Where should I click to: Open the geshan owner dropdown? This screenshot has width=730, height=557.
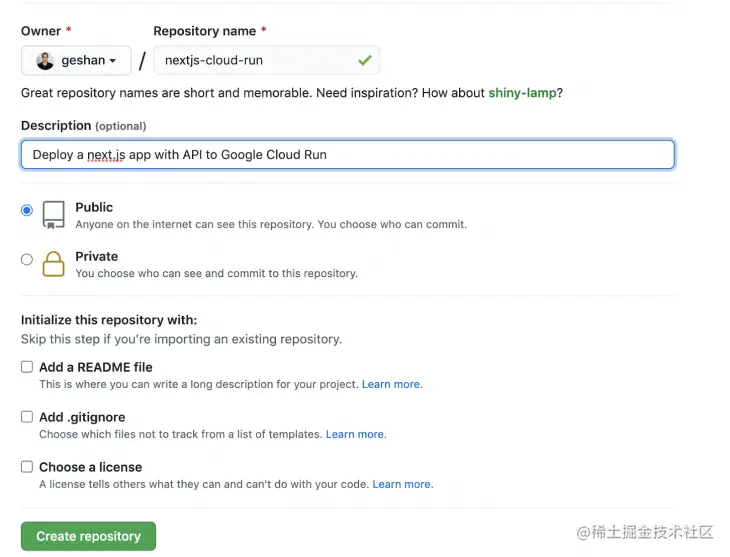(x=76, y=61)
